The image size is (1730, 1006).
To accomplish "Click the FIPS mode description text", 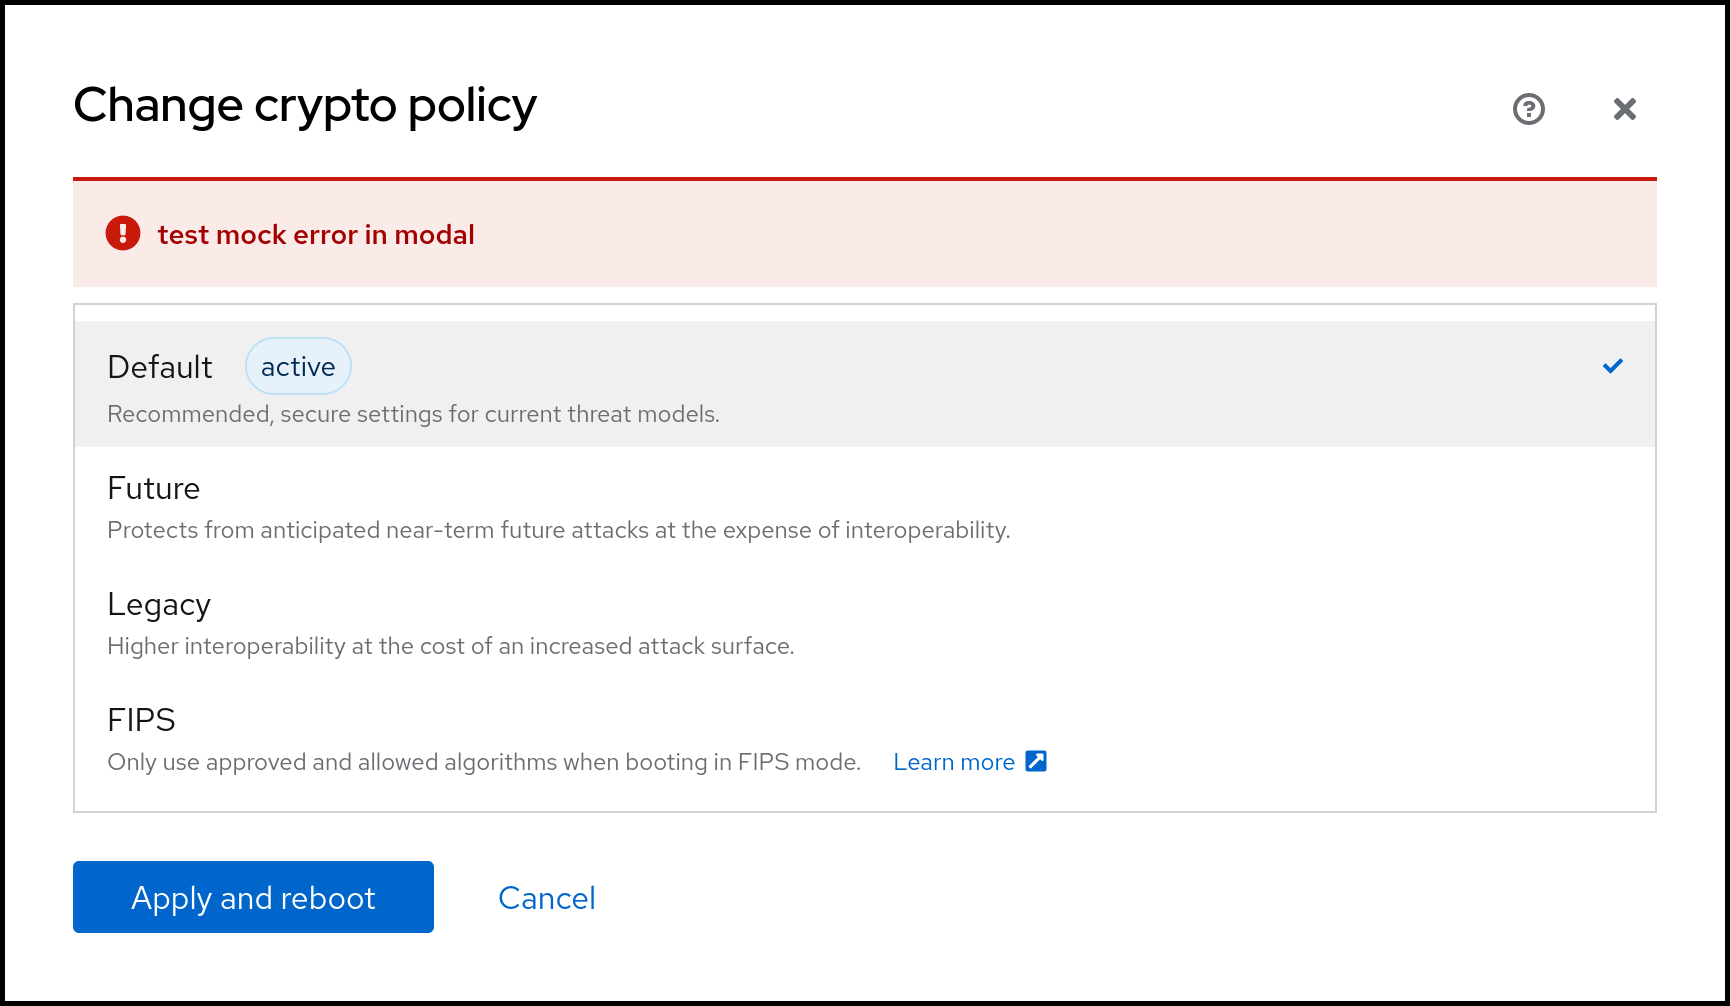I will (x=484, y=762).
